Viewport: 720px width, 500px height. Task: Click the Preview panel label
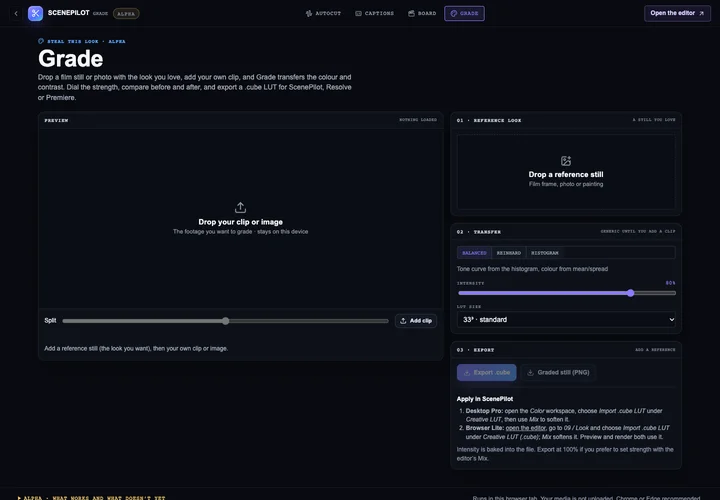(56, 120)
